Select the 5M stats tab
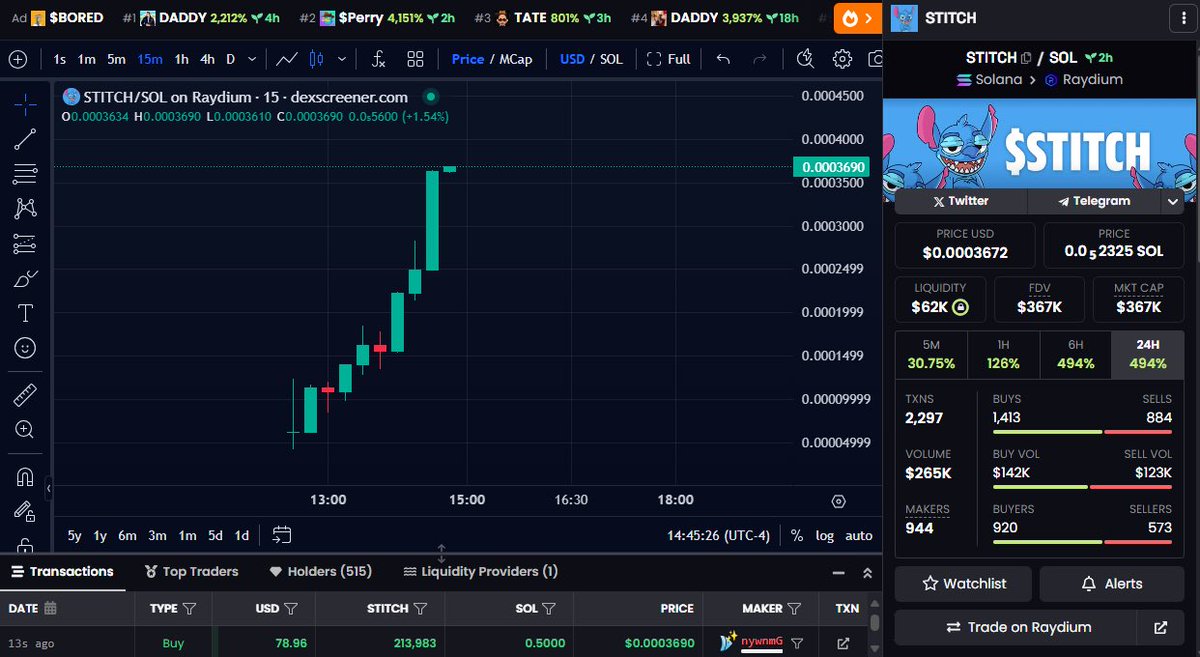 pyautogui.click(x=931, y=354)
